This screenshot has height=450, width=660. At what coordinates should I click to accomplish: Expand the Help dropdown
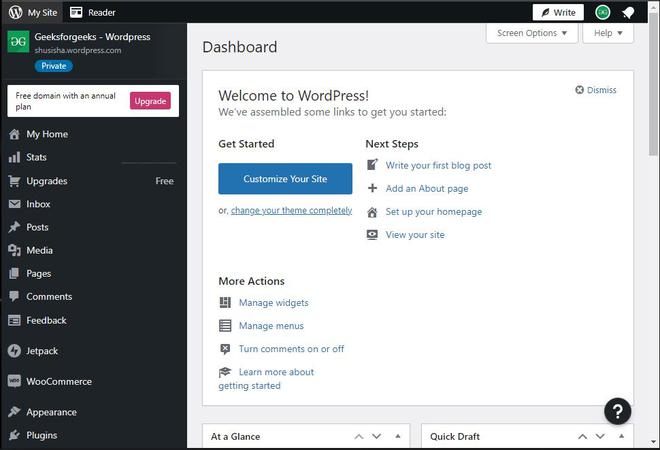tap(608, 33)
